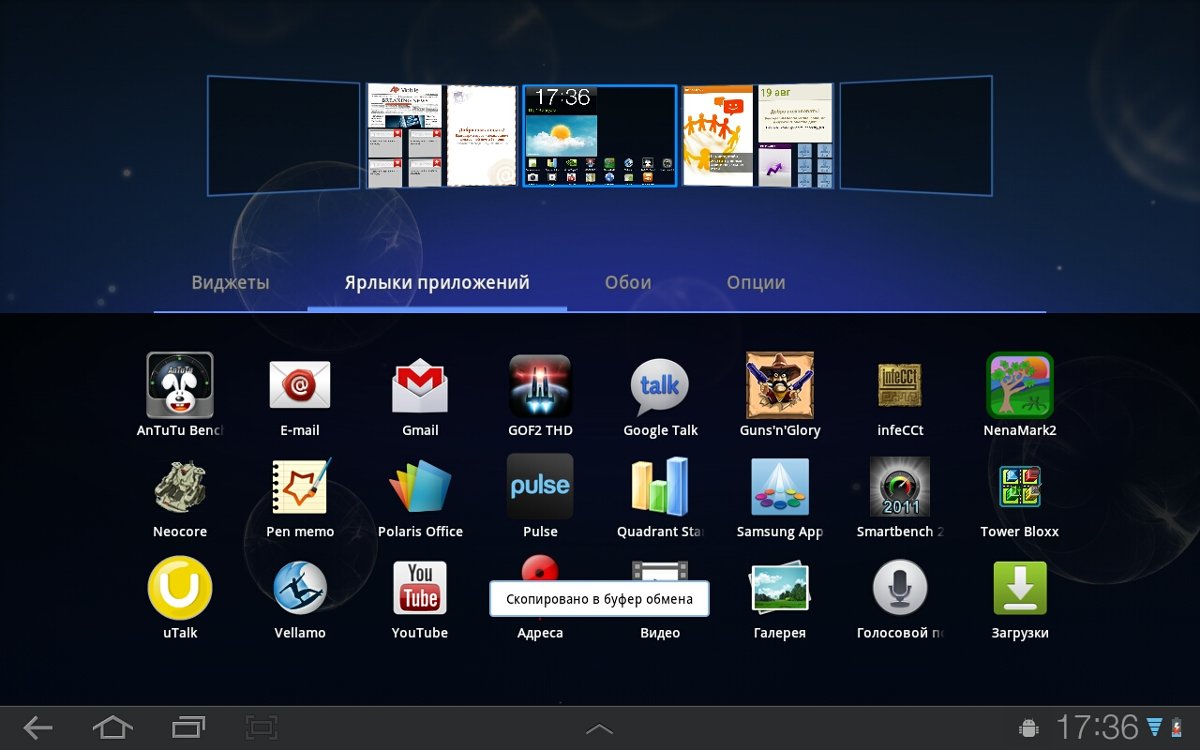1200x750 pixels.
Task: Select the center home screen thumbnail
Action: coord(599,136)
